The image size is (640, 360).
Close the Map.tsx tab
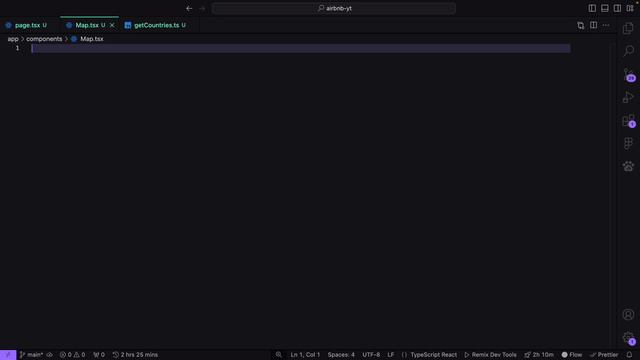tap(112, 25)
